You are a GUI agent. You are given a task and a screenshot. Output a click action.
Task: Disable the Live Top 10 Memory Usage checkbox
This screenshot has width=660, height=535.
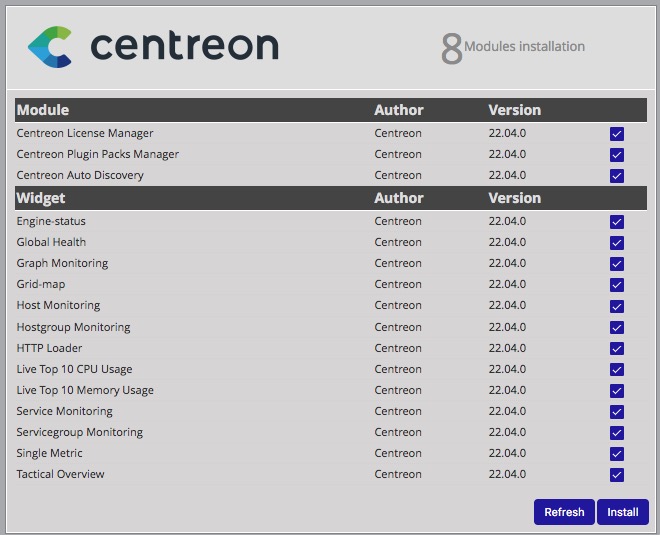(x=617, y=391)
